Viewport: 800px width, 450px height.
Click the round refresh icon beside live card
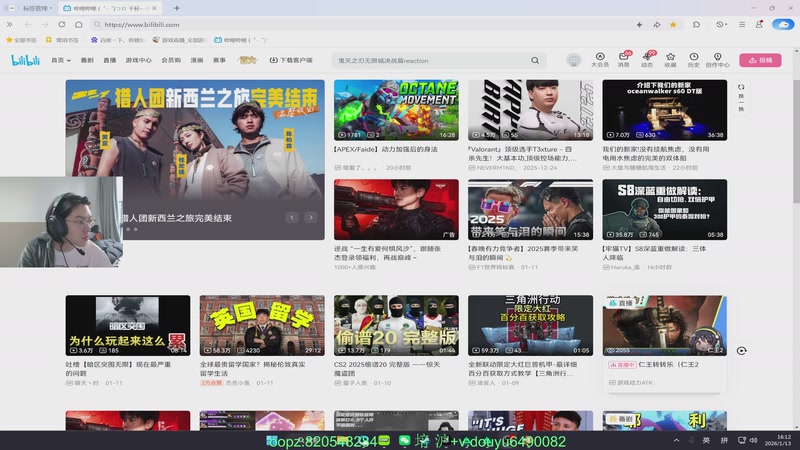741,351
